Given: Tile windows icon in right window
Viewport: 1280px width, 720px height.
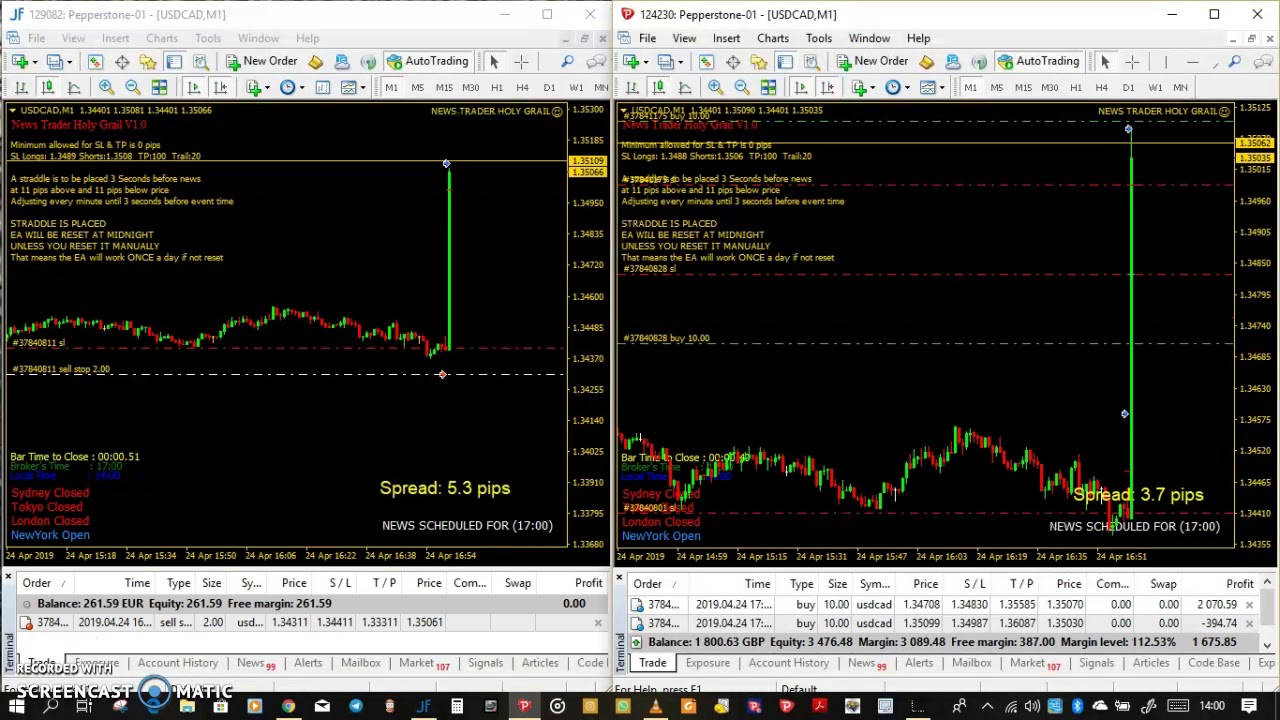Looking at the screenshot, I should tap(768, 88).
